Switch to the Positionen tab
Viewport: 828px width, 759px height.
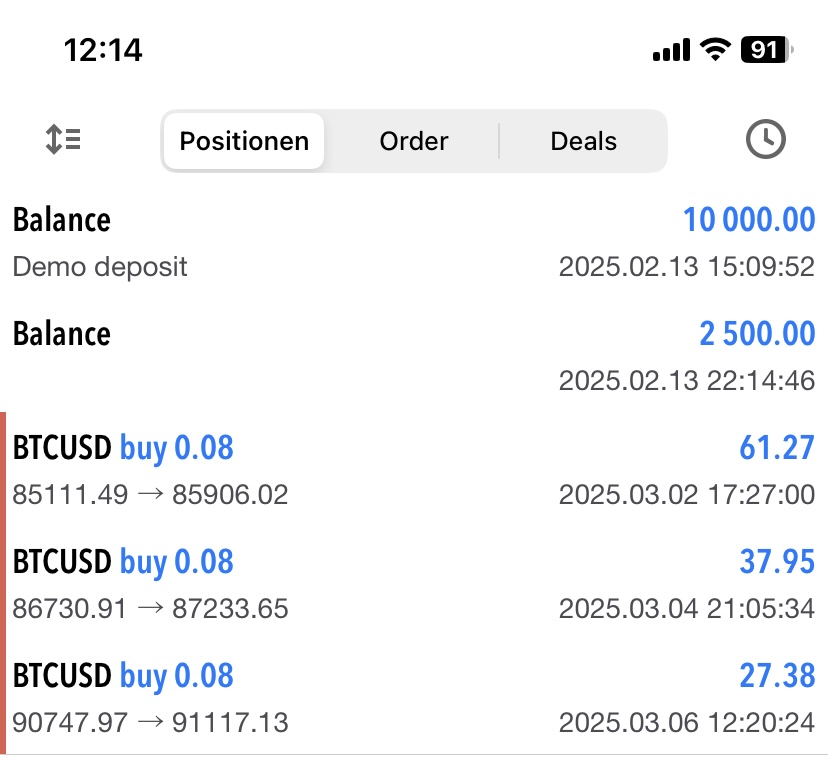[x=244, y=141]
